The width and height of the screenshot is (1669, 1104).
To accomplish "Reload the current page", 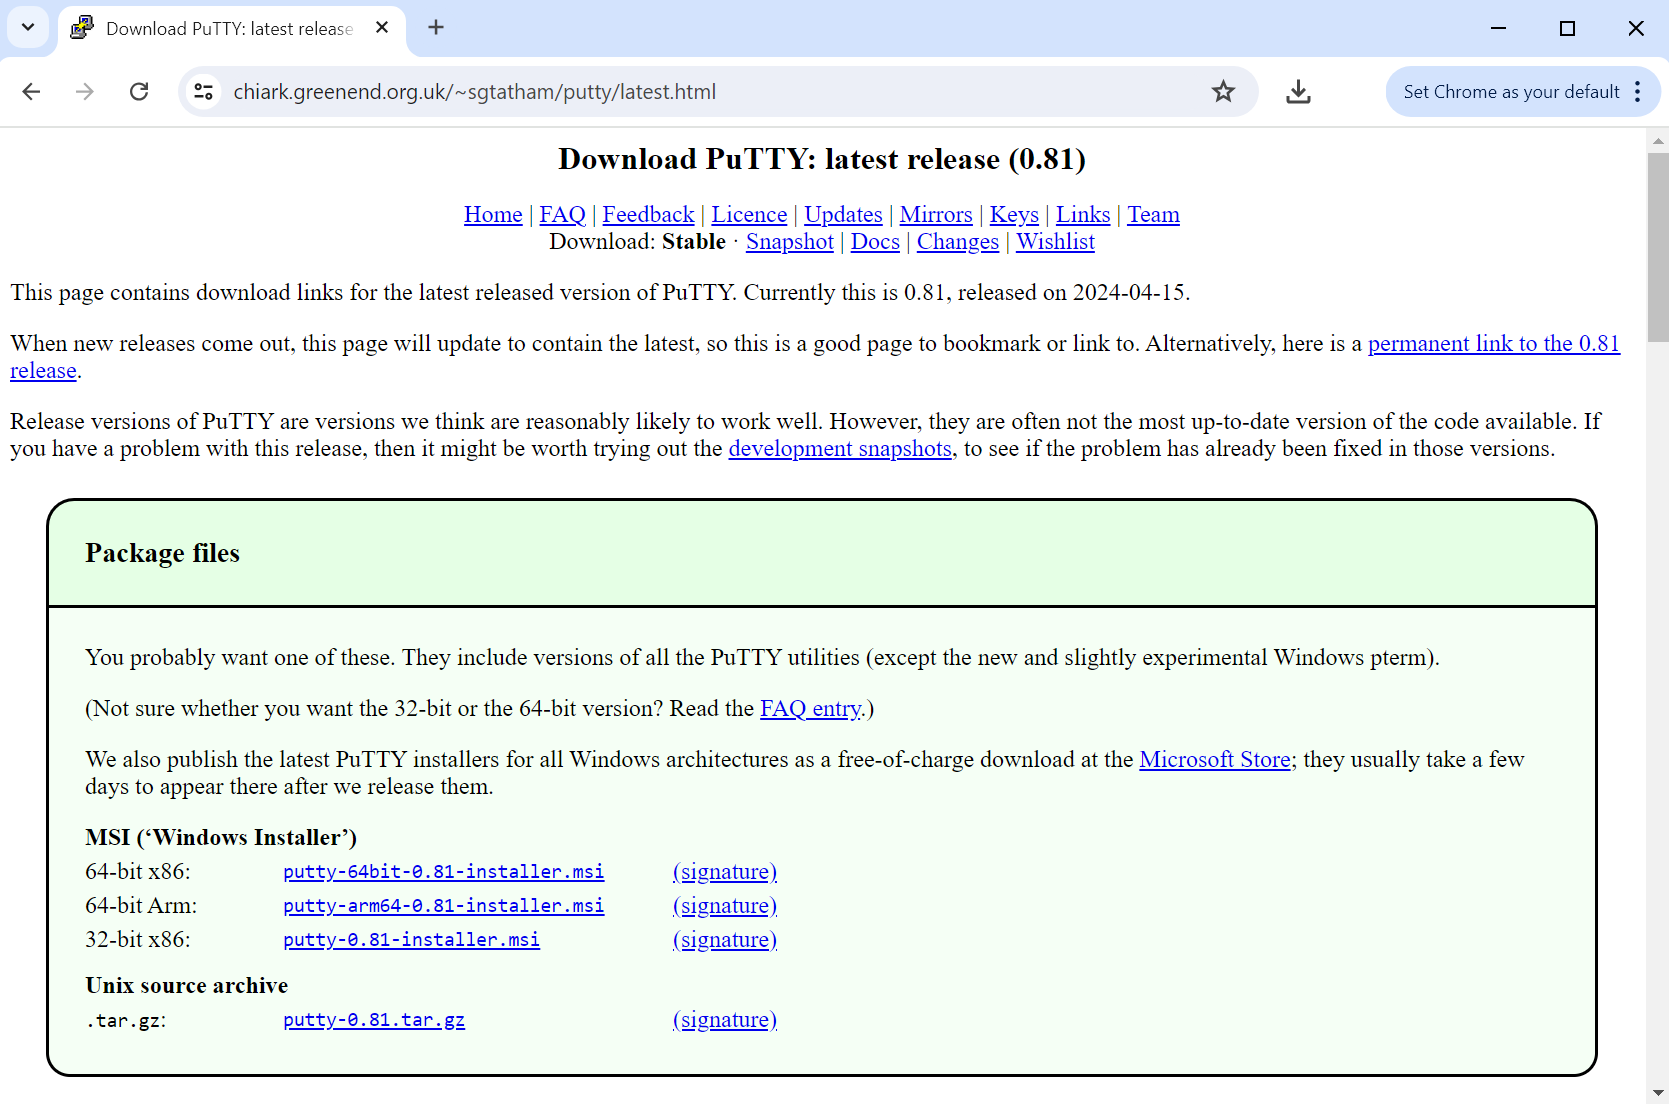I will pyautogui.click(x=139, y=92).
